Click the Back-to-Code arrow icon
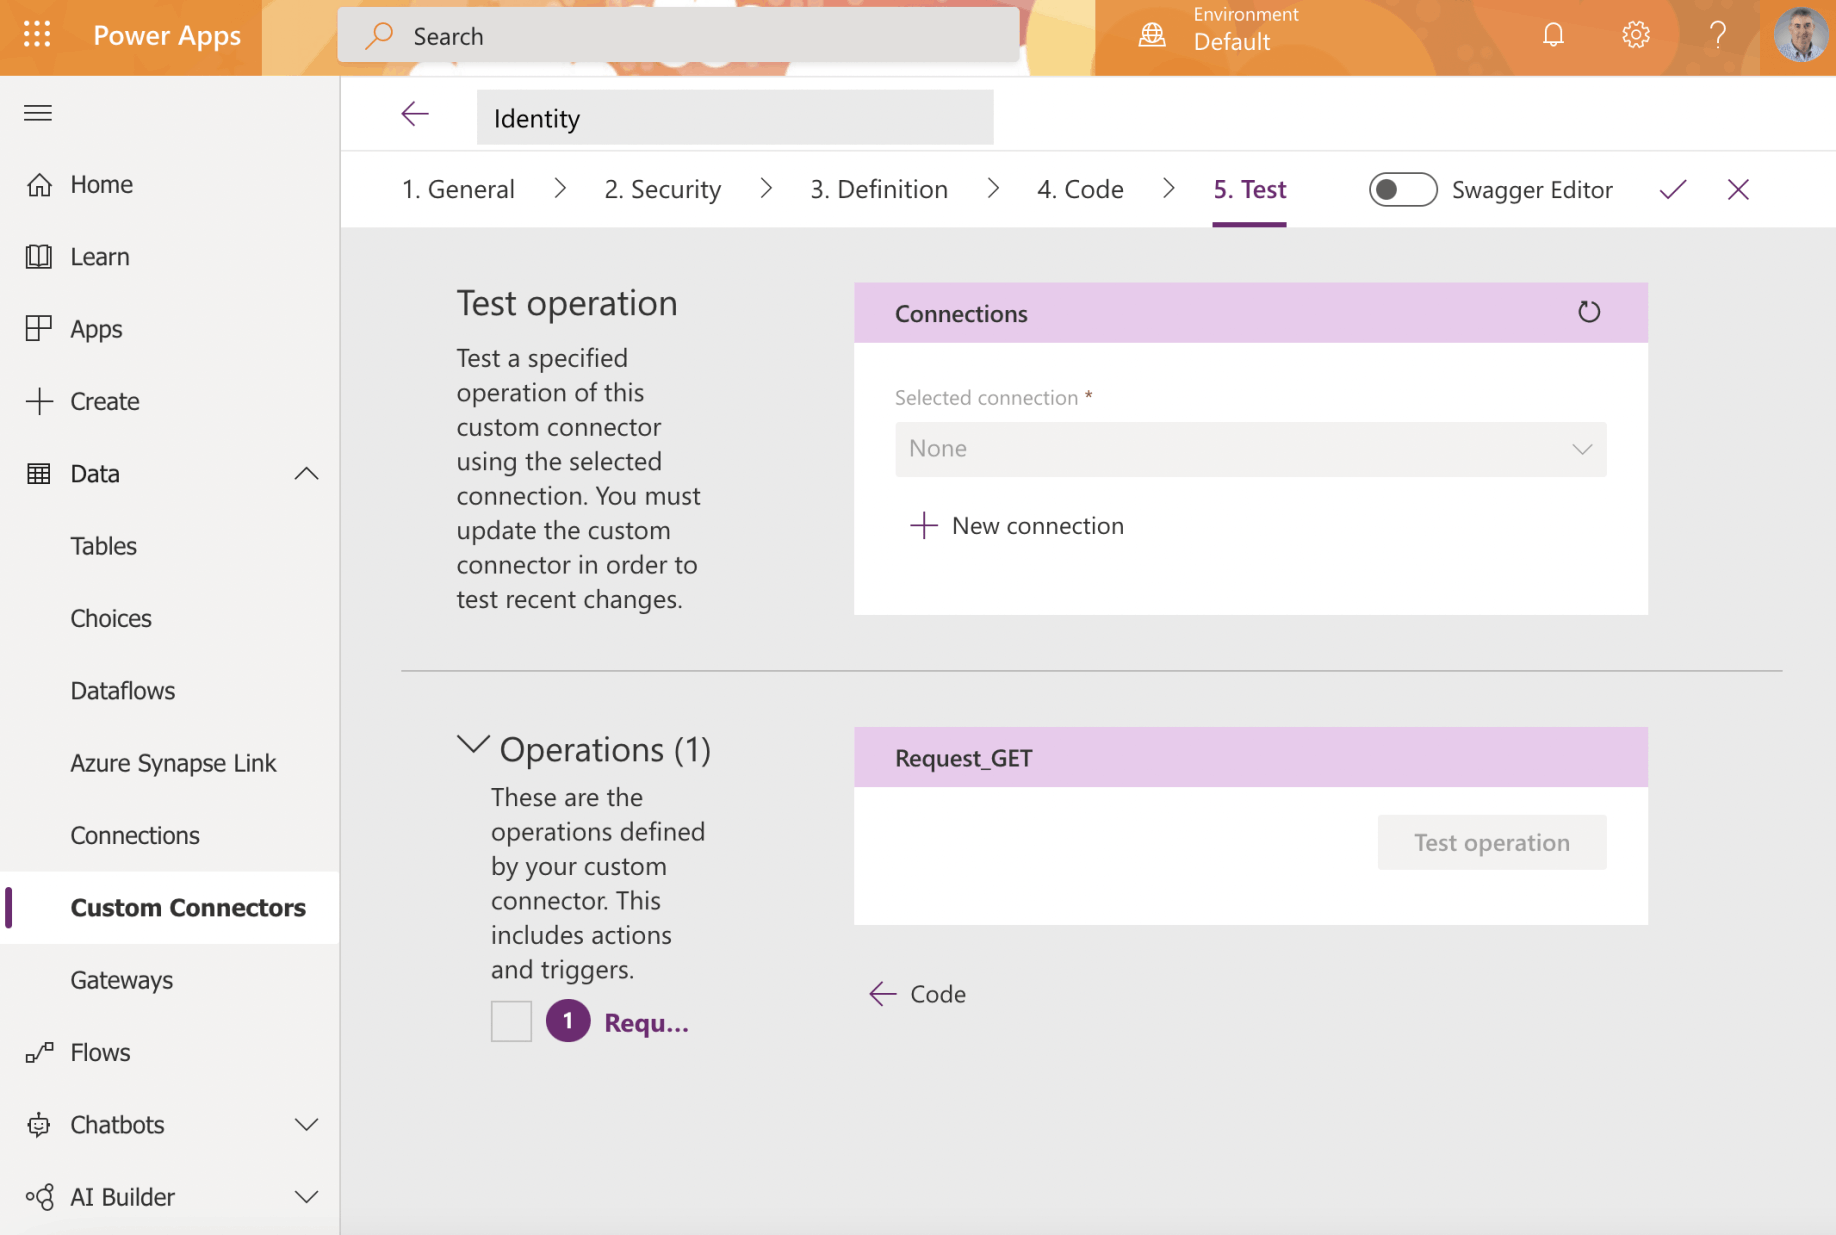The height and width of the screenshot is (1235, 1836). tap(883, 994)
